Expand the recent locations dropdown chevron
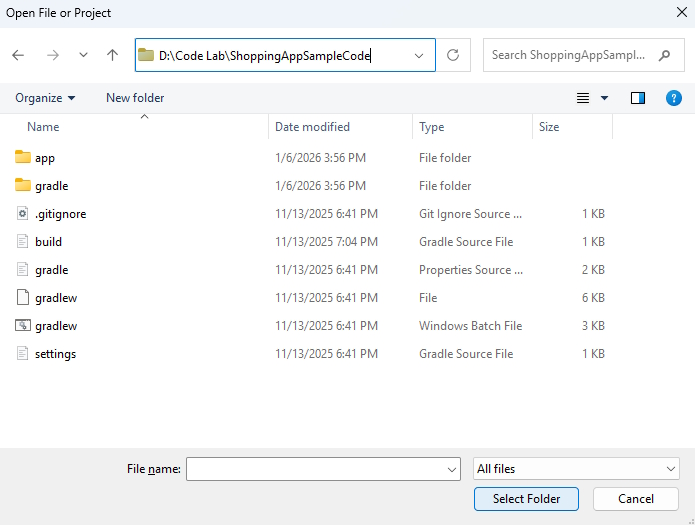Image resolution: width=695 pixels, height=525 pixels. [83, 56]
